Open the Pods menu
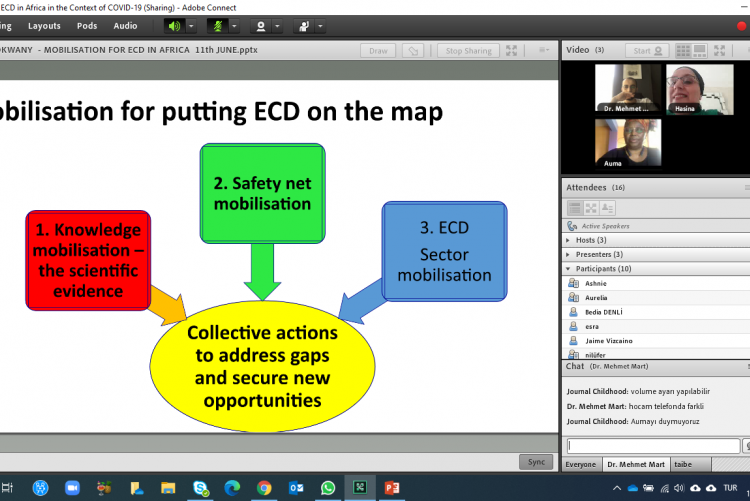 pos(87,26)
